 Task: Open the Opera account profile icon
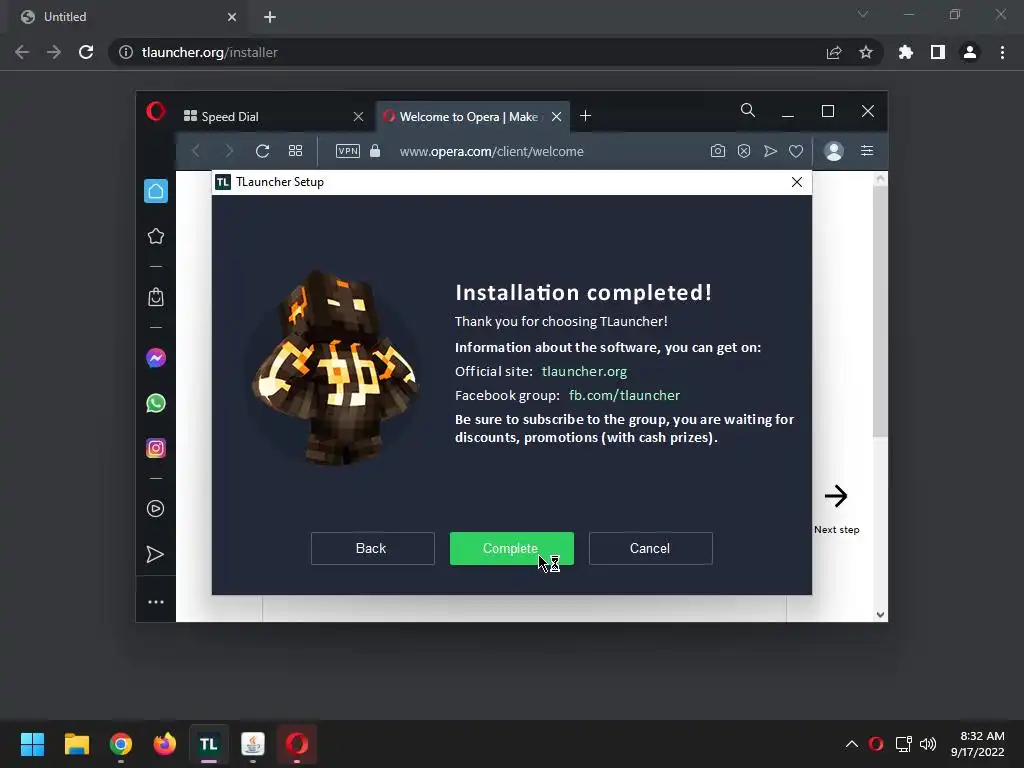[834, 151]
